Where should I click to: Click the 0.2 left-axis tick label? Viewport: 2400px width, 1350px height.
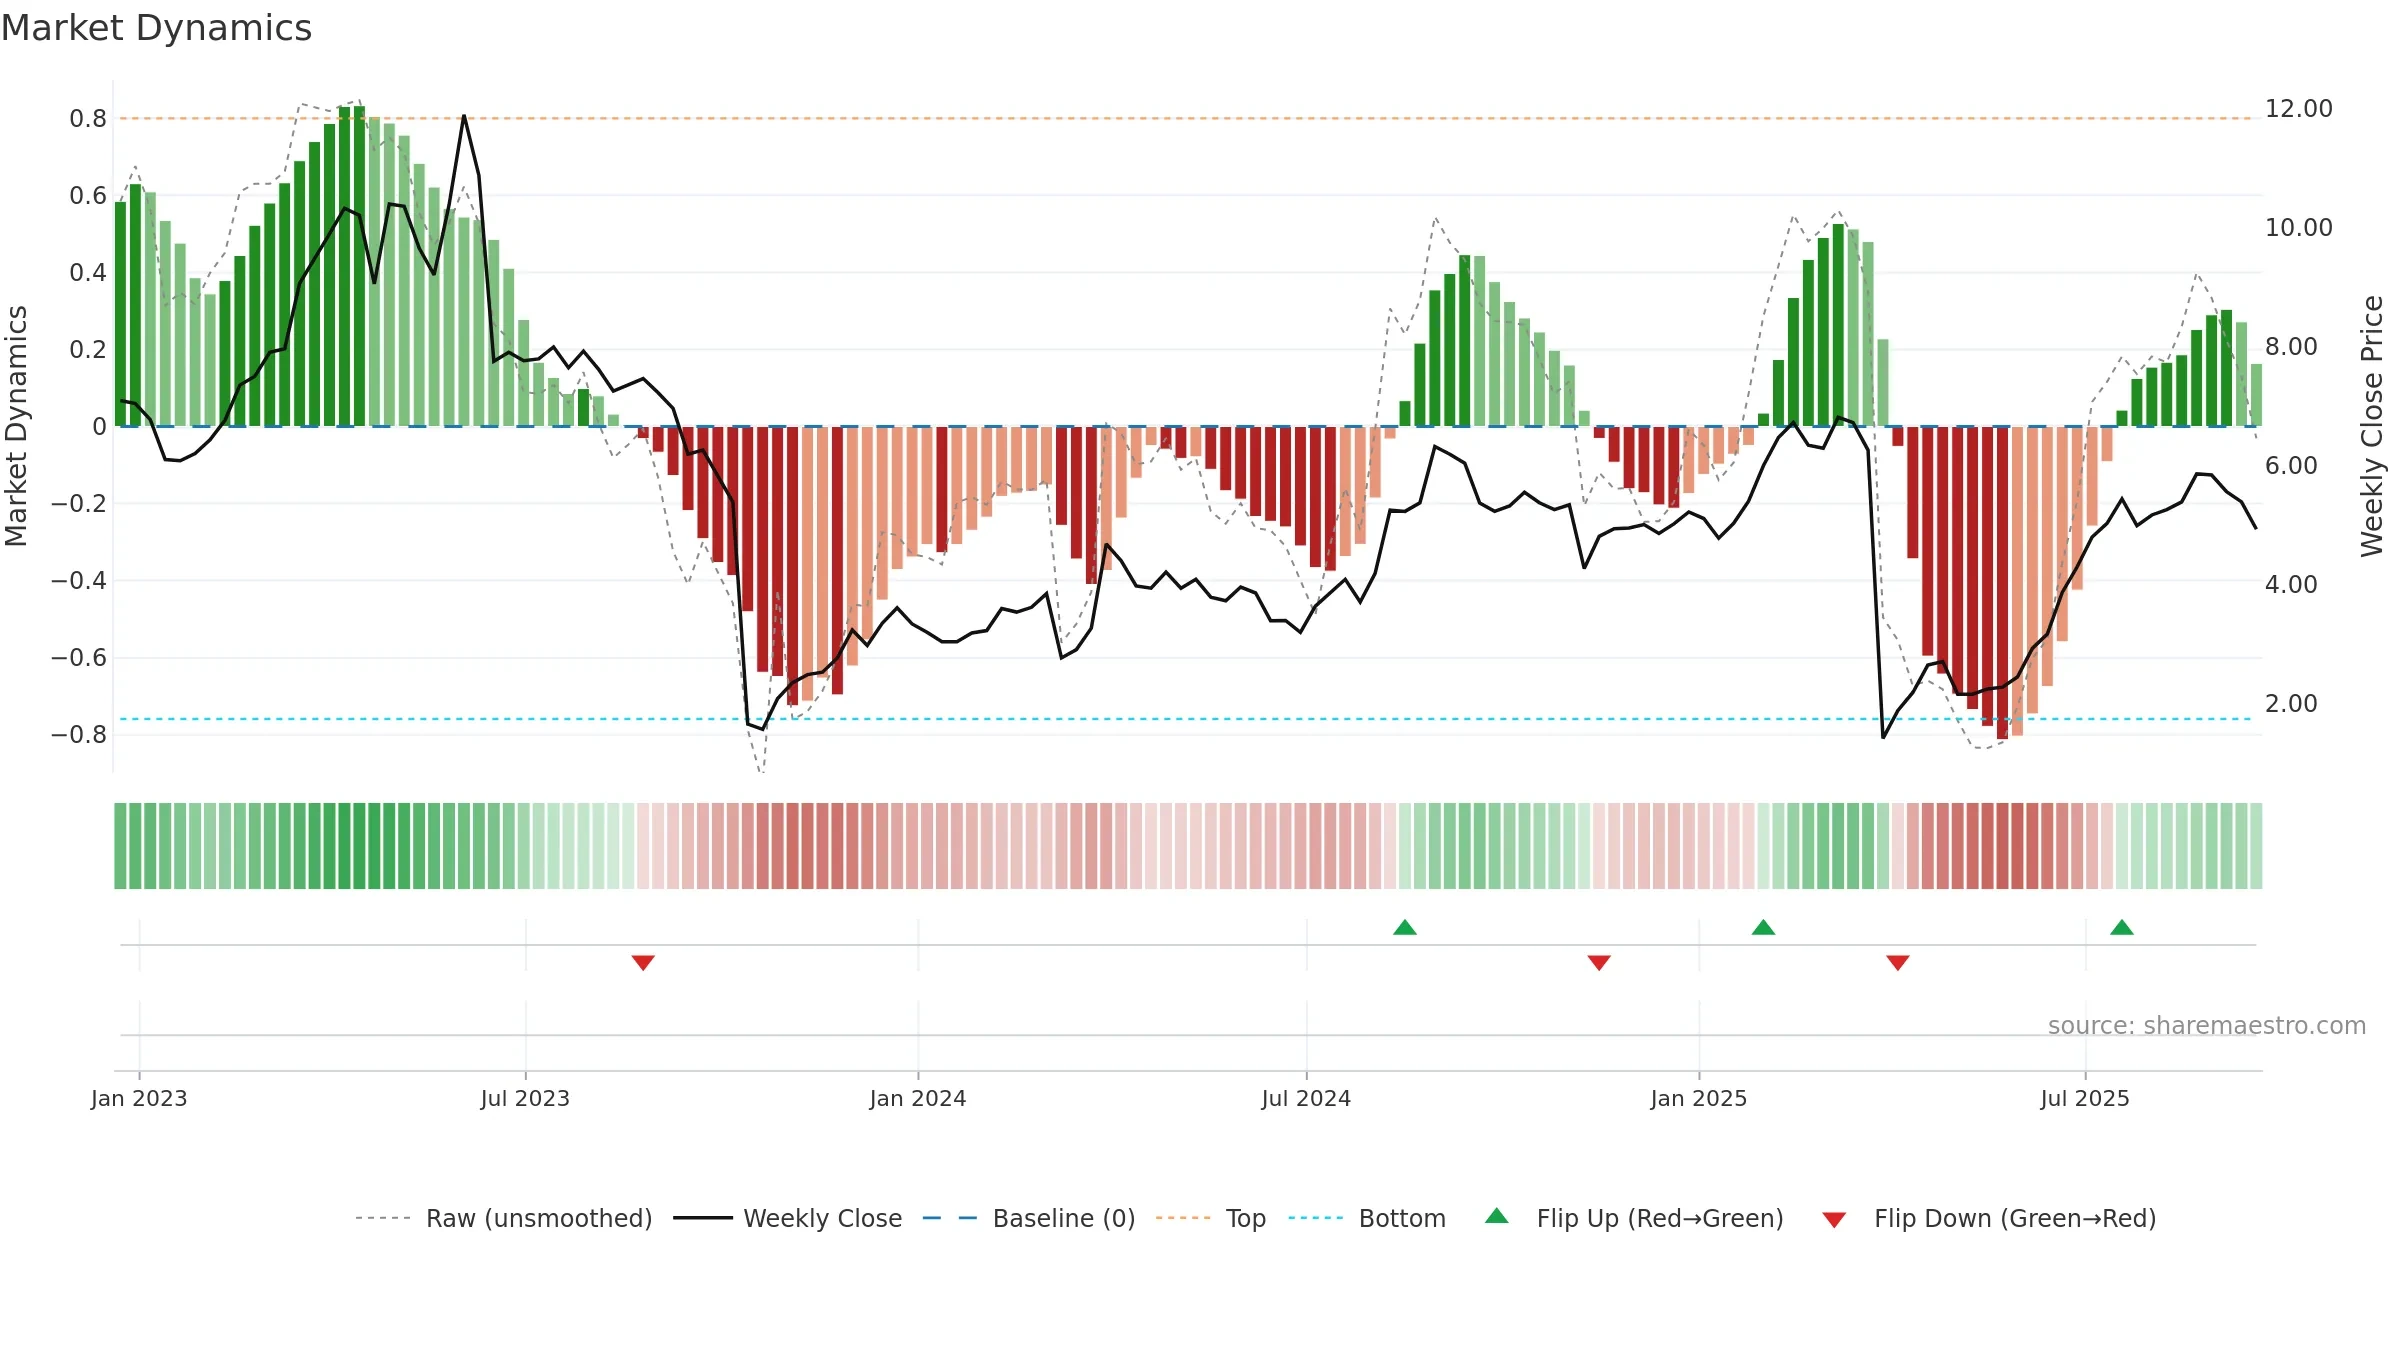pos(88,350)
